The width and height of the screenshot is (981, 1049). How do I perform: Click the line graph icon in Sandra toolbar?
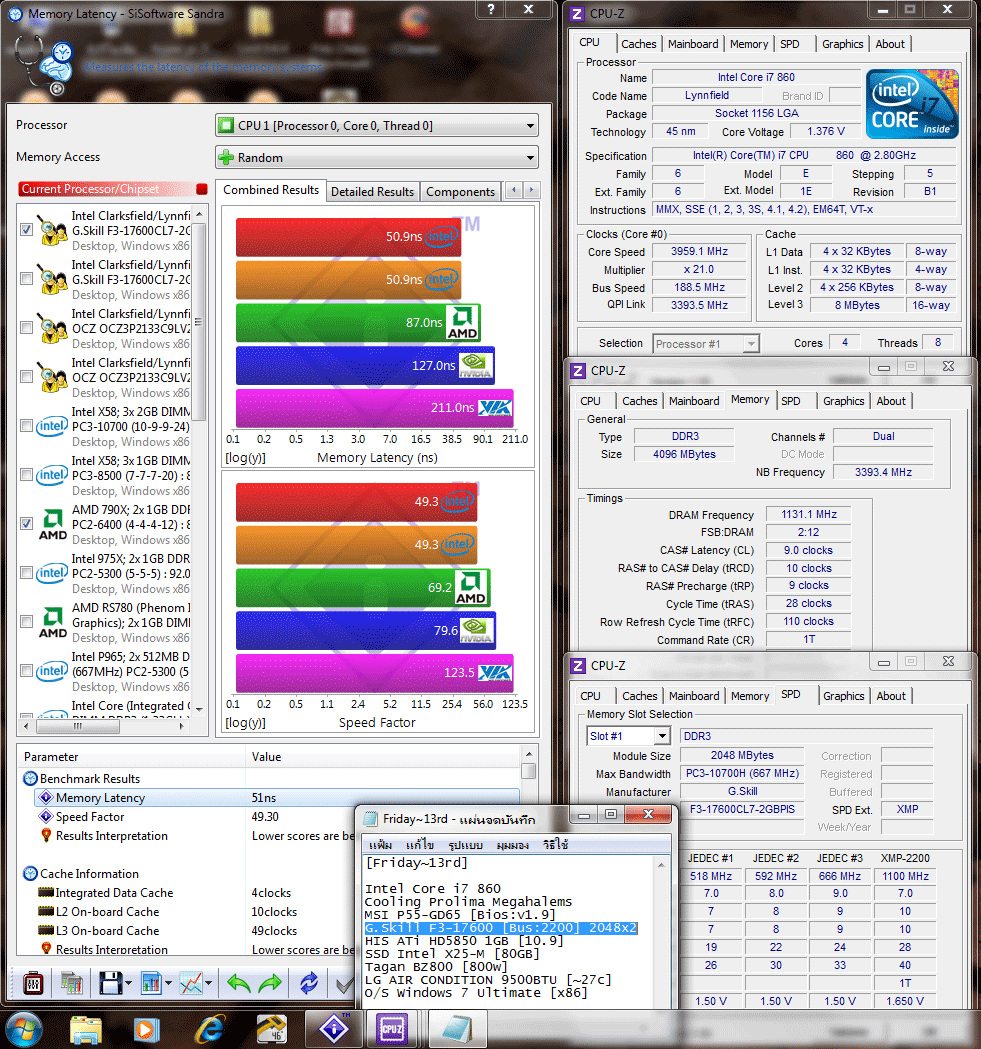click(191, 983)
